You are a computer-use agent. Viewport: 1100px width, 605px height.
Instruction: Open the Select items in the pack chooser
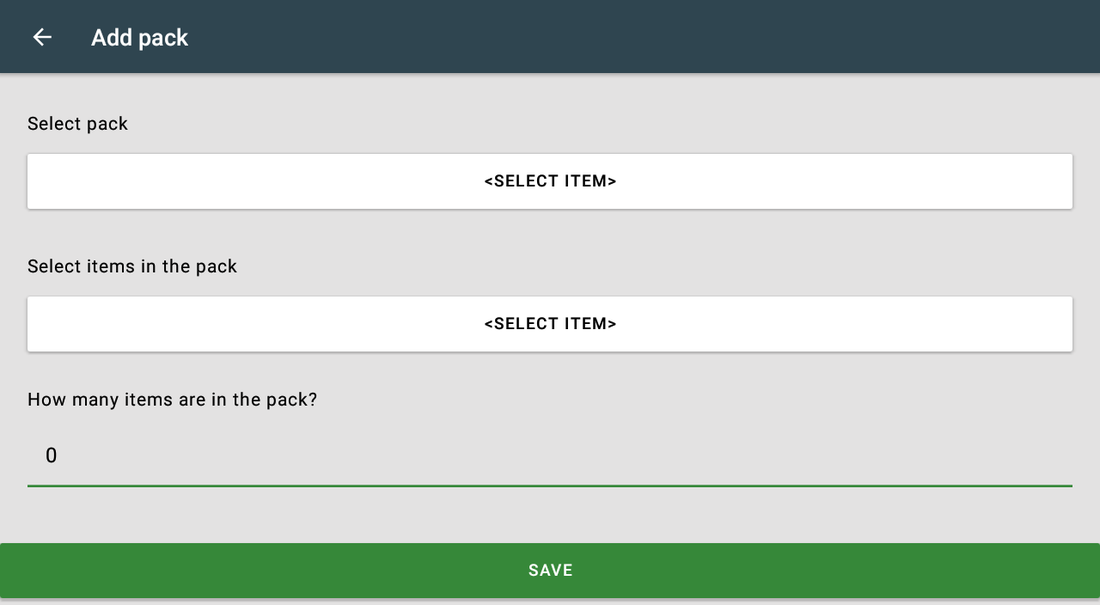pyautogui.click(x=550, y=324)
